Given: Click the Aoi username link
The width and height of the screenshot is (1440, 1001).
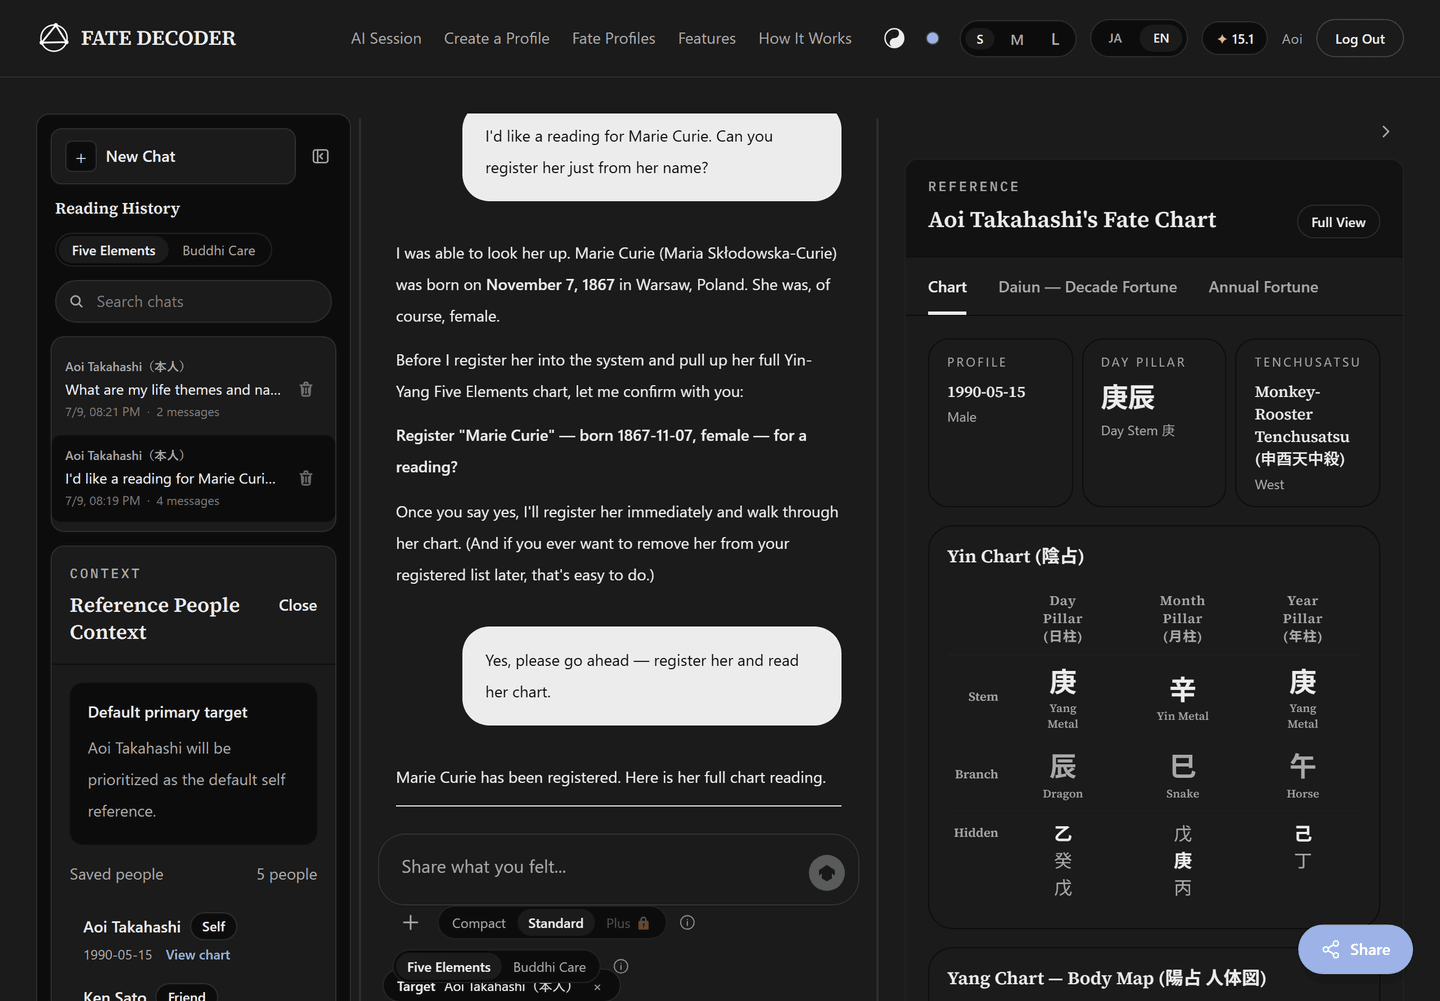Looking at the screenshot, I should pos(1292,39).
